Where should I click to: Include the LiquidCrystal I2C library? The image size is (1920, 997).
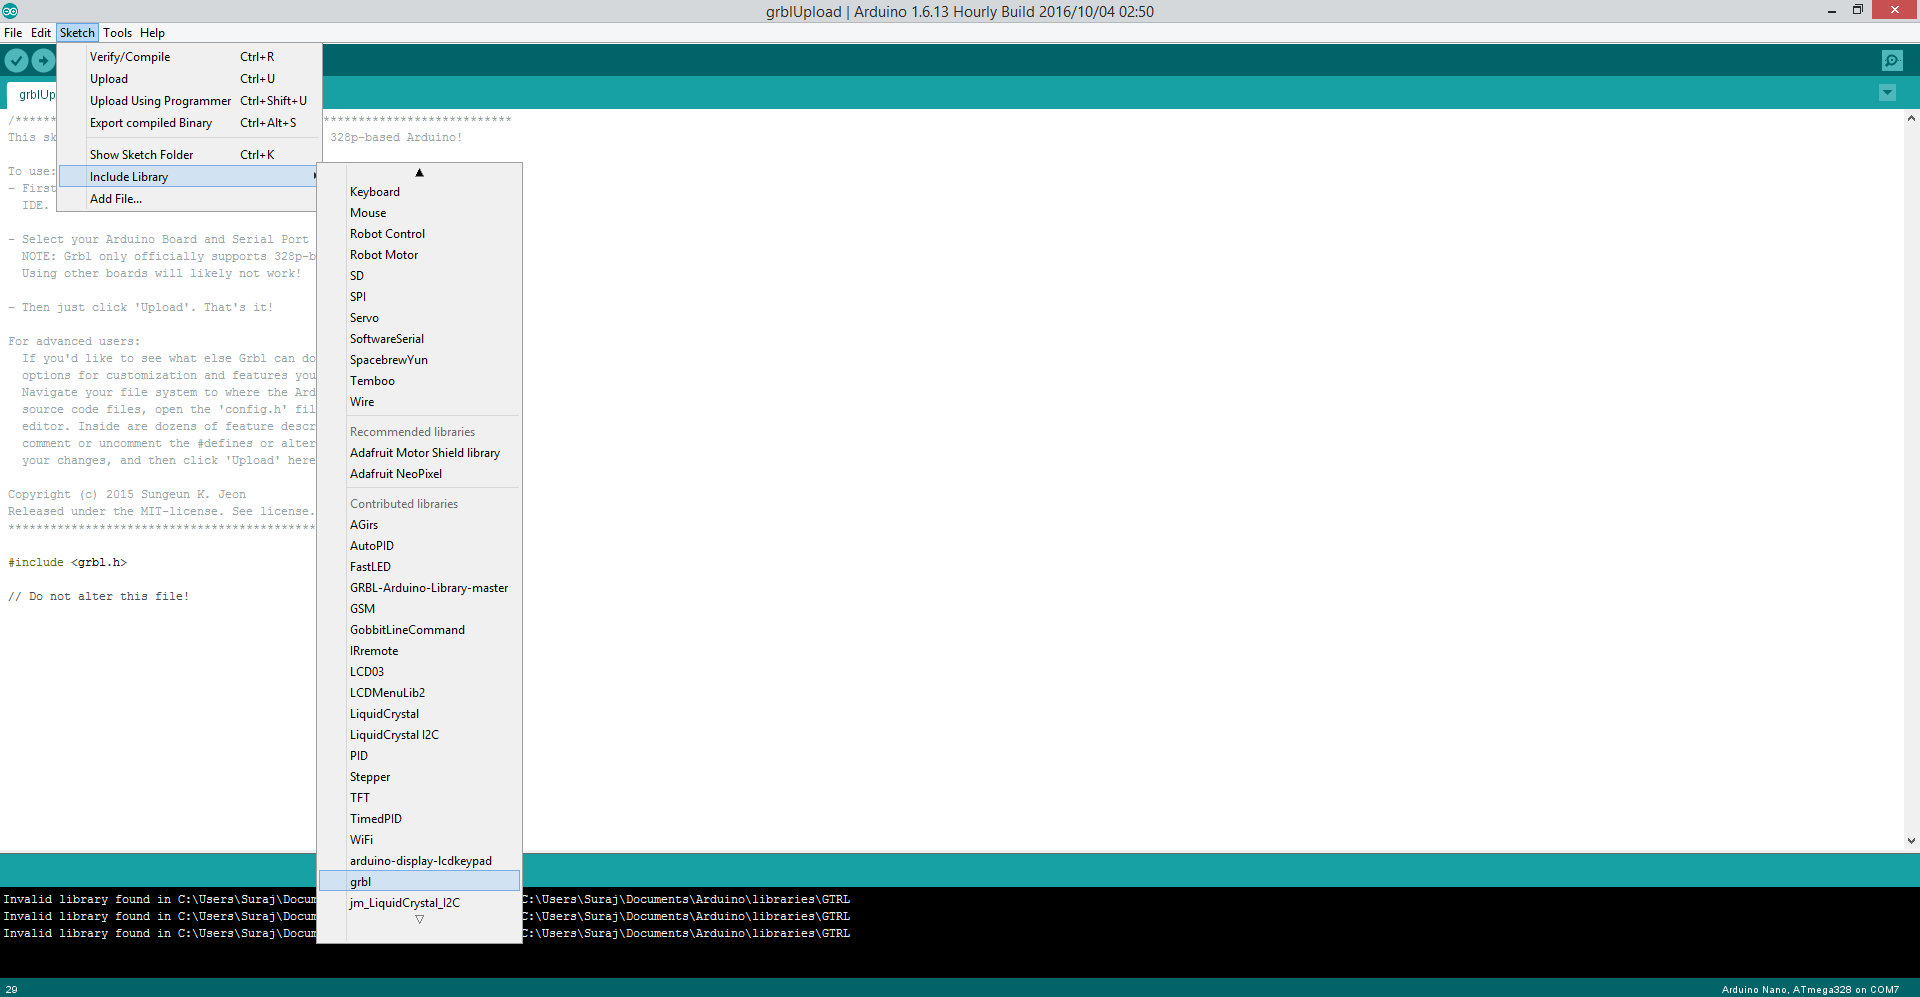tap(419, 735)
